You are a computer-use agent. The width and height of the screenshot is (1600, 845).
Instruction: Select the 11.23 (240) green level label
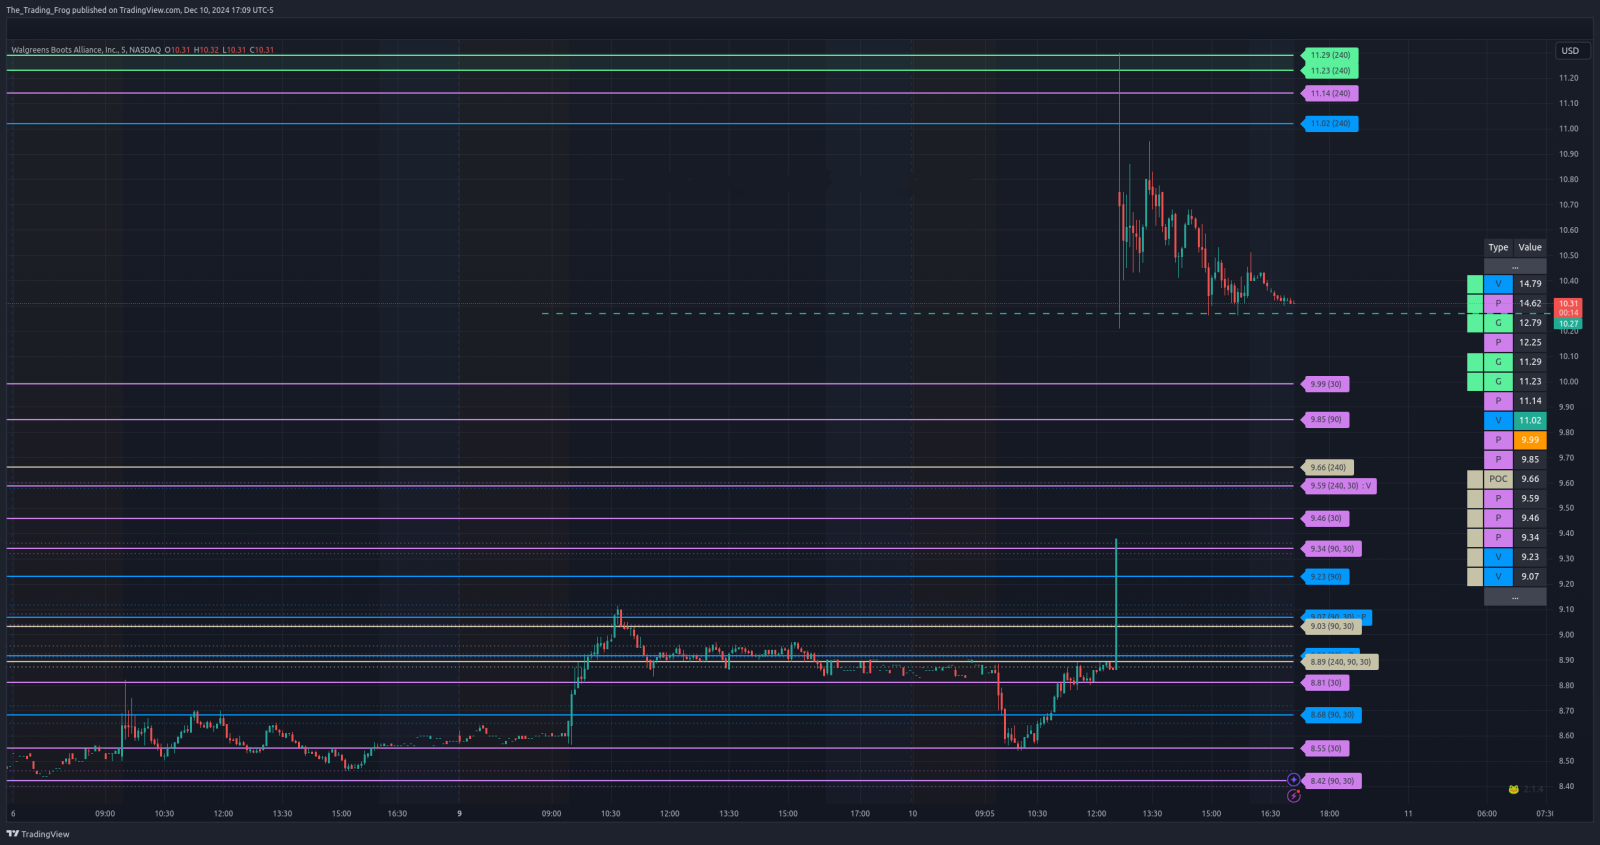pyautogui.click(x=1329, y=71)
